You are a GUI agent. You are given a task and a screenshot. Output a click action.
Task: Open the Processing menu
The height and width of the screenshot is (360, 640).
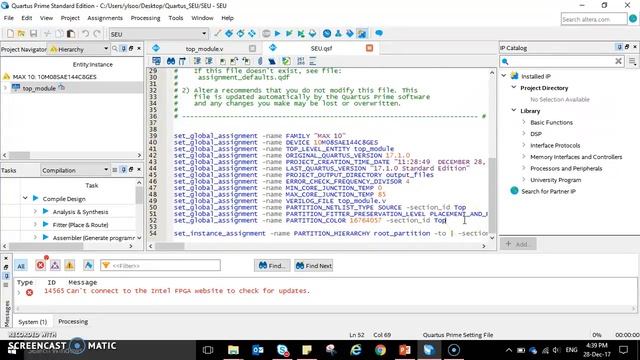pos(145,18)
